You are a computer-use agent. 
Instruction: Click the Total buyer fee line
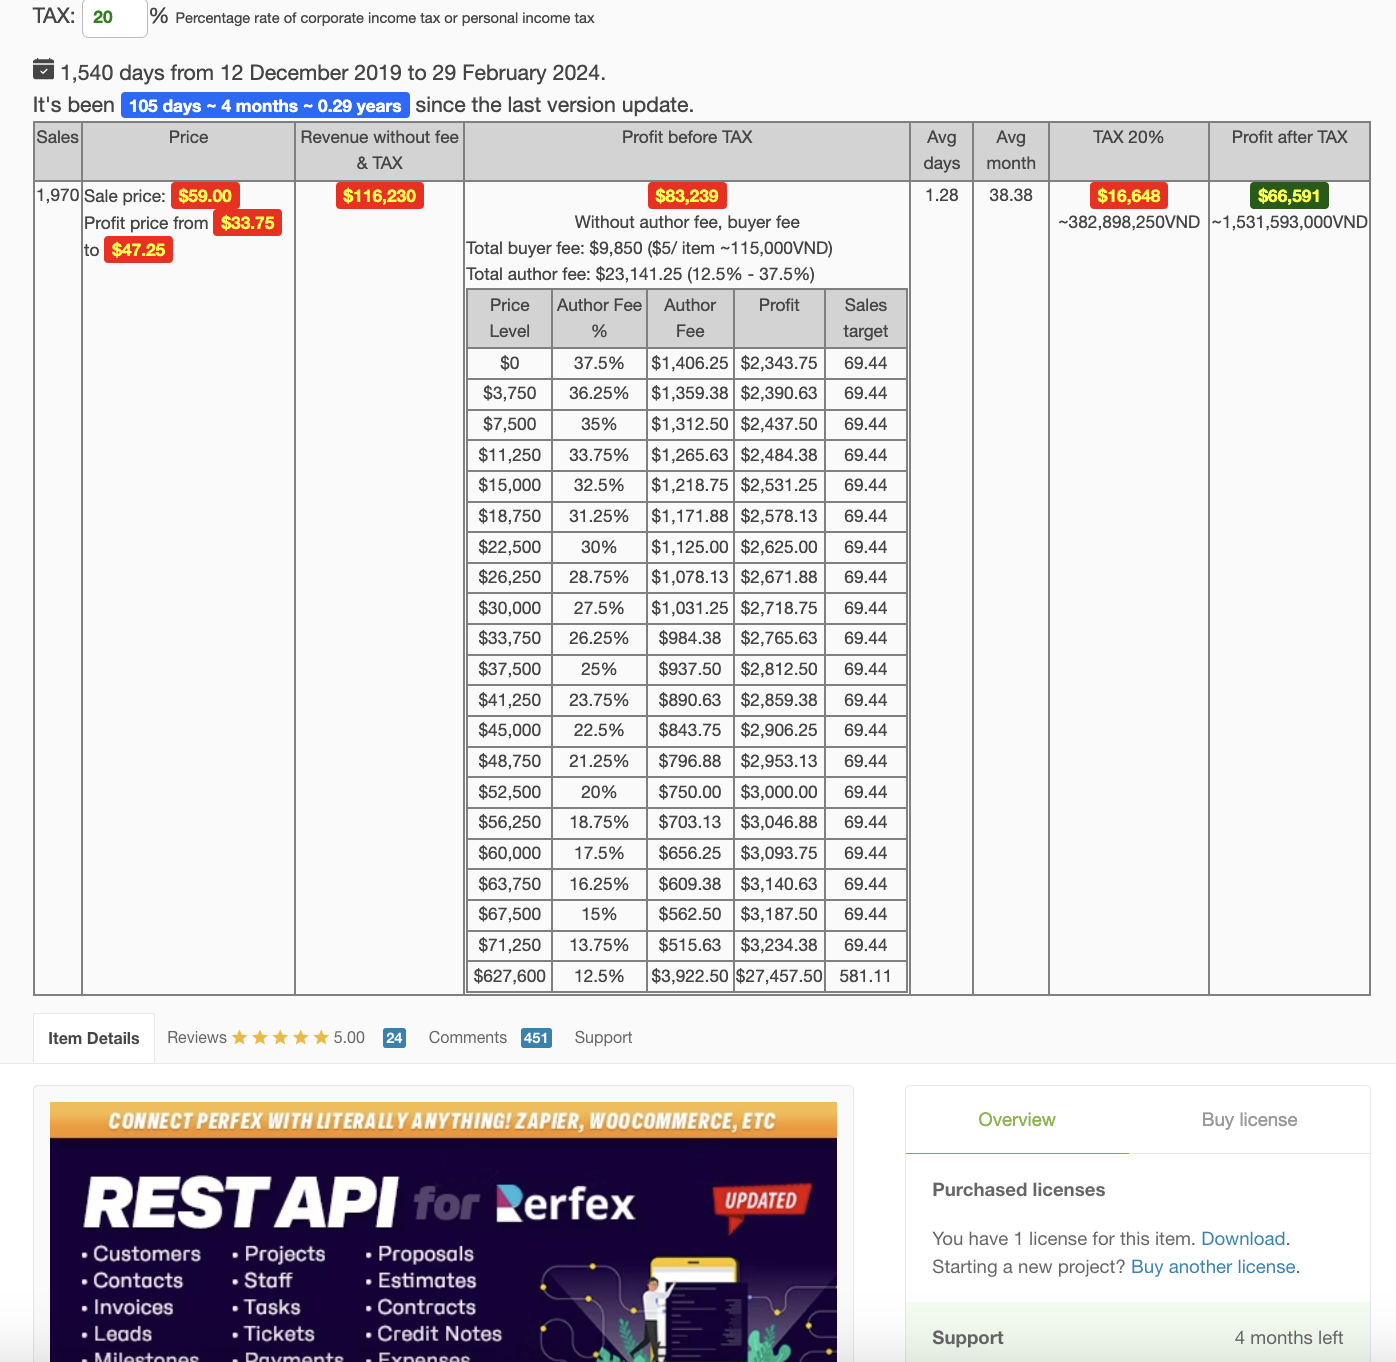pyautogui.click(x=650, y=248)
